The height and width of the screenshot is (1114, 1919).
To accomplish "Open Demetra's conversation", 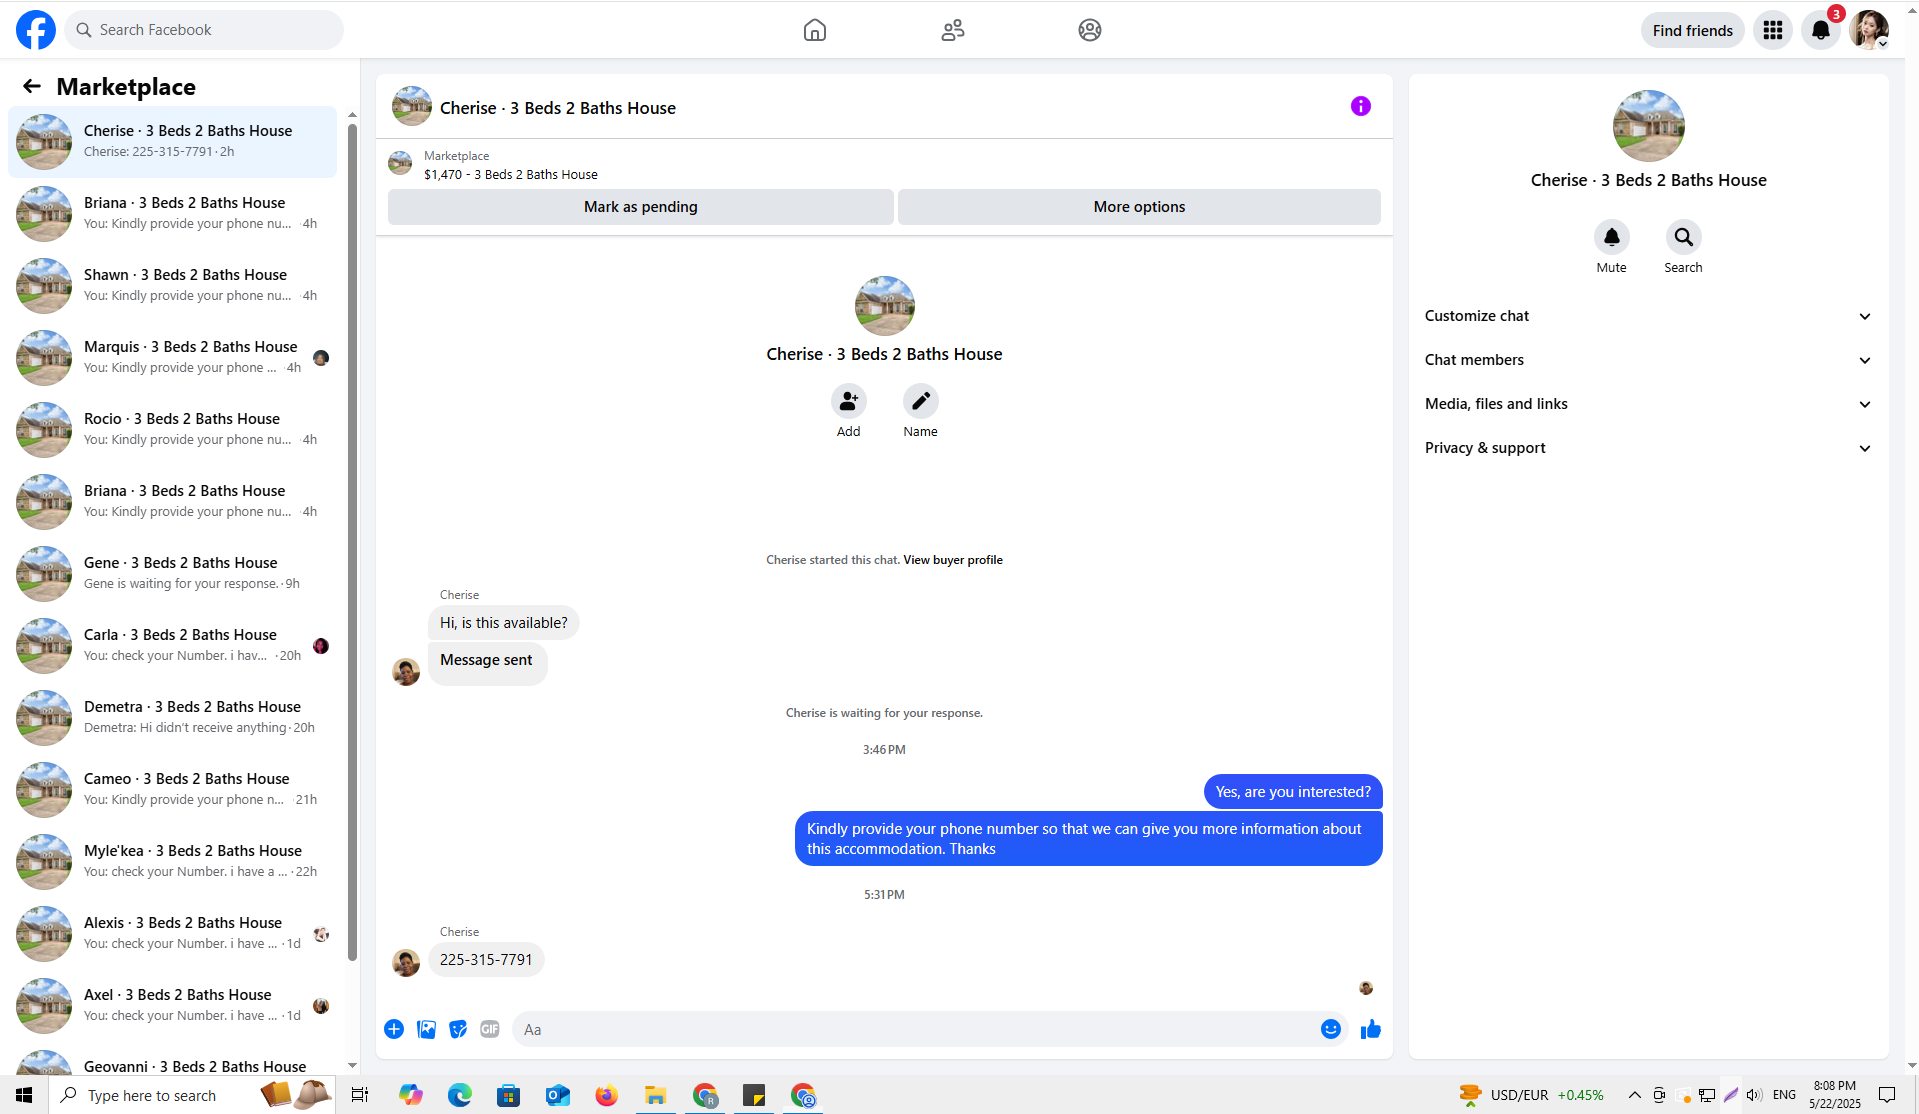I will (x=172, y=717).
